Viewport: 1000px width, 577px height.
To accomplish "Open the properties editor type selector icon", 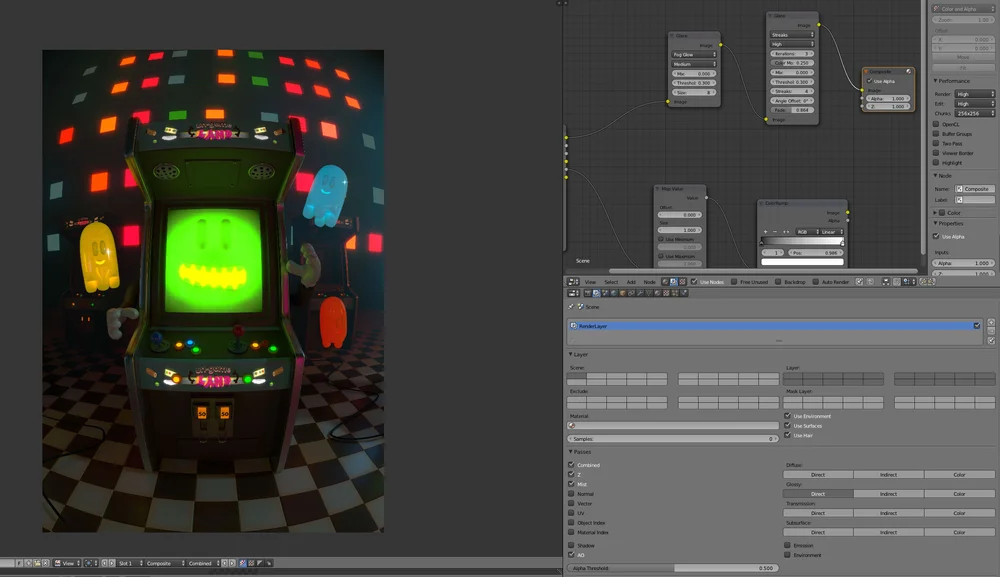I will (x=573, y=293).
